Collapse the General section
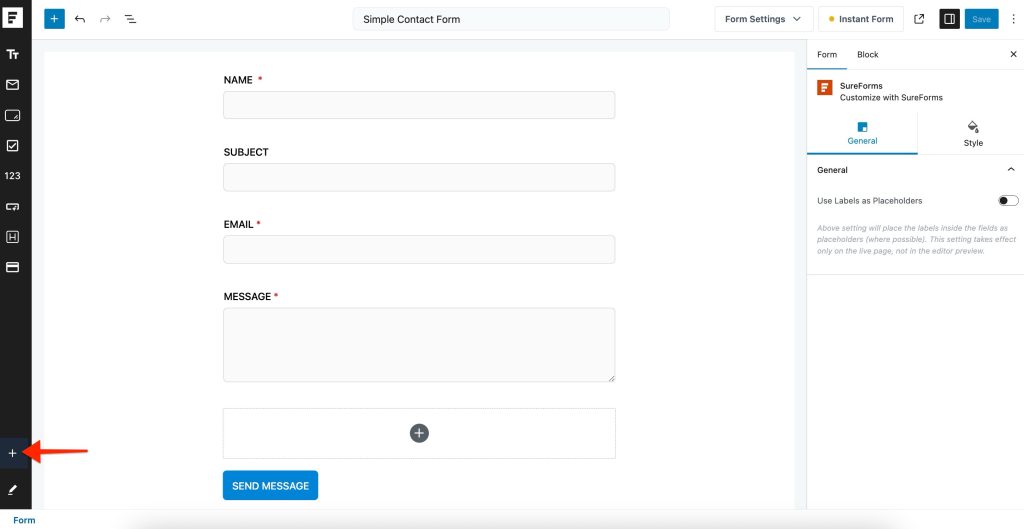This screenshot has width=1024, height=529. (1011, 170)
